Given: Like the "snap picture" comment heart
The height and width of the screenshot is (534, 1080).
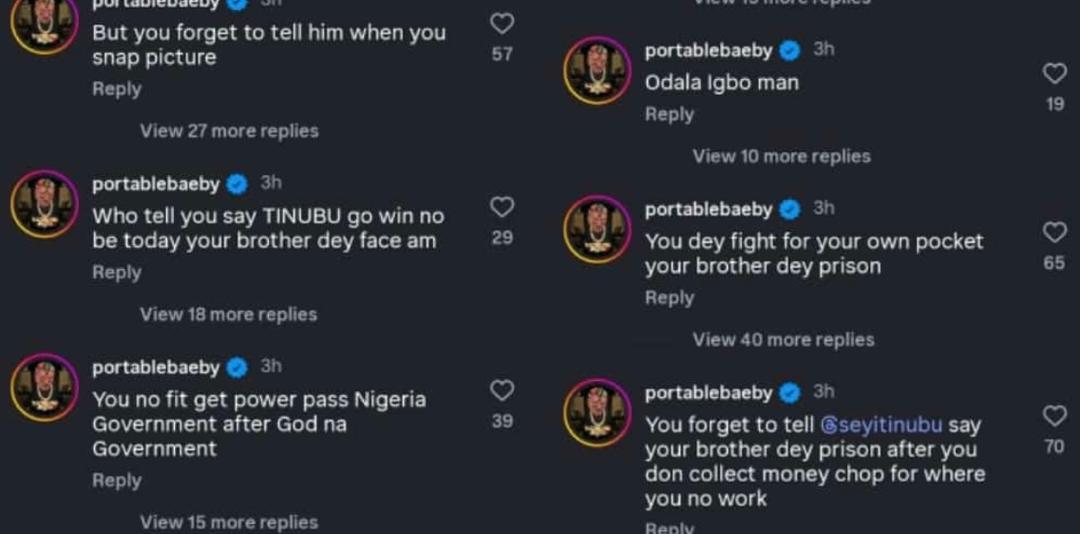Looking at the screenshot, I should click(x=502, y=23).
